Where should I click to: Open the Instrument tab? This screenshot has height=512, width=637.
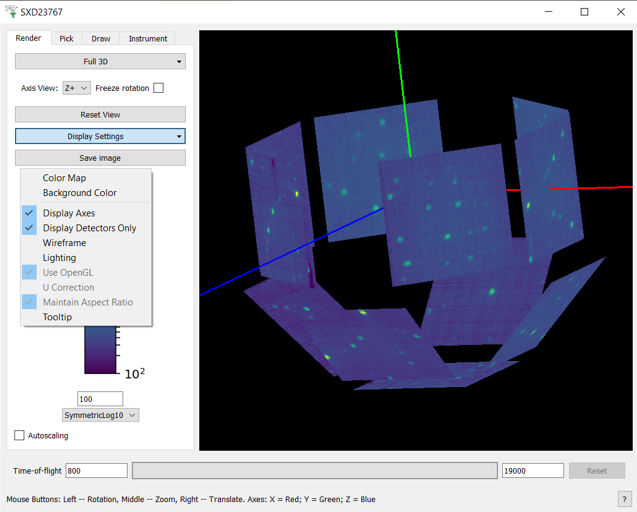point(147,39)
